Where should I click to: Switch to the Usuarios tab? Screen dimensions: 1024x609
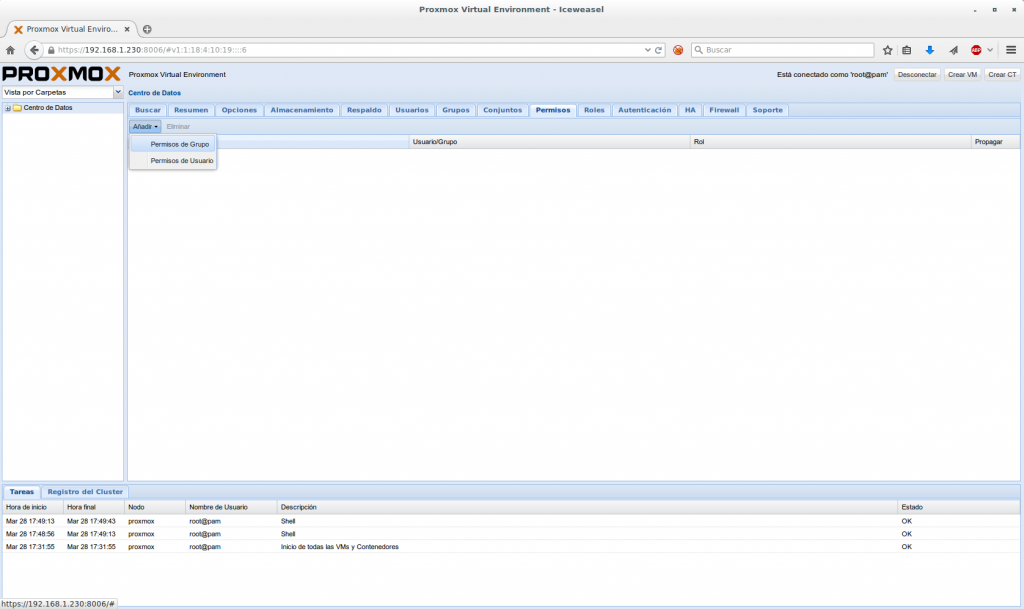(x=411, y=110)
